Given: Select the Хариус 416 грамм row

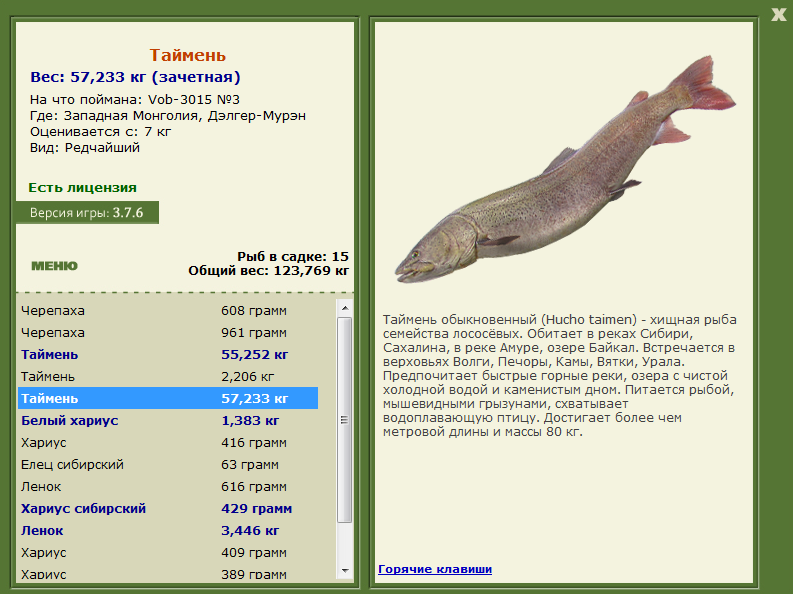Looking at the screenshot, I should pos(168,442).
